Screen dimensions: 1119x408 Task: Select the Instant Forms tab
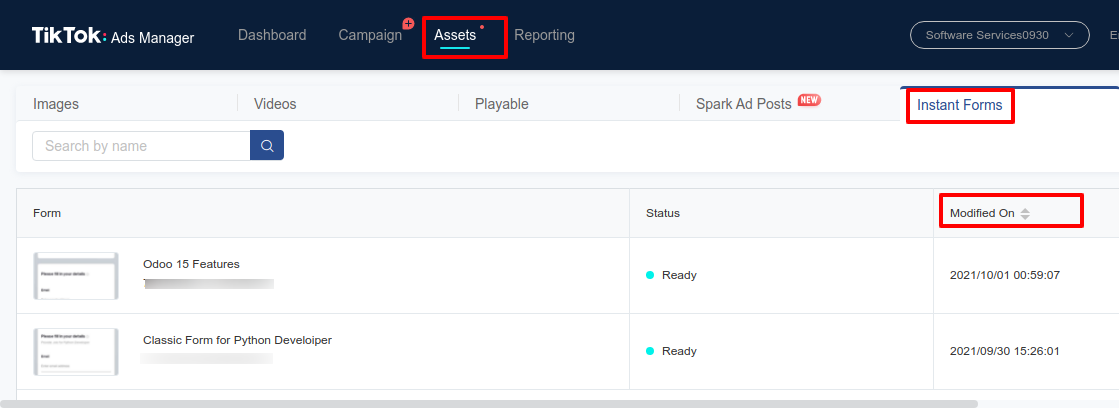[959, 105]
